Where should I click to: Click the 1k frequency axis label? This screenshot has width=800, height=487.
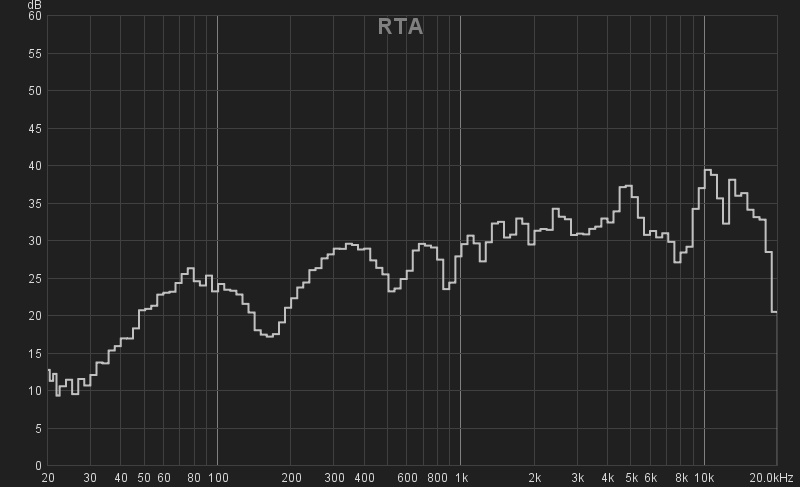pyautogui.click(x=461, y=478)
